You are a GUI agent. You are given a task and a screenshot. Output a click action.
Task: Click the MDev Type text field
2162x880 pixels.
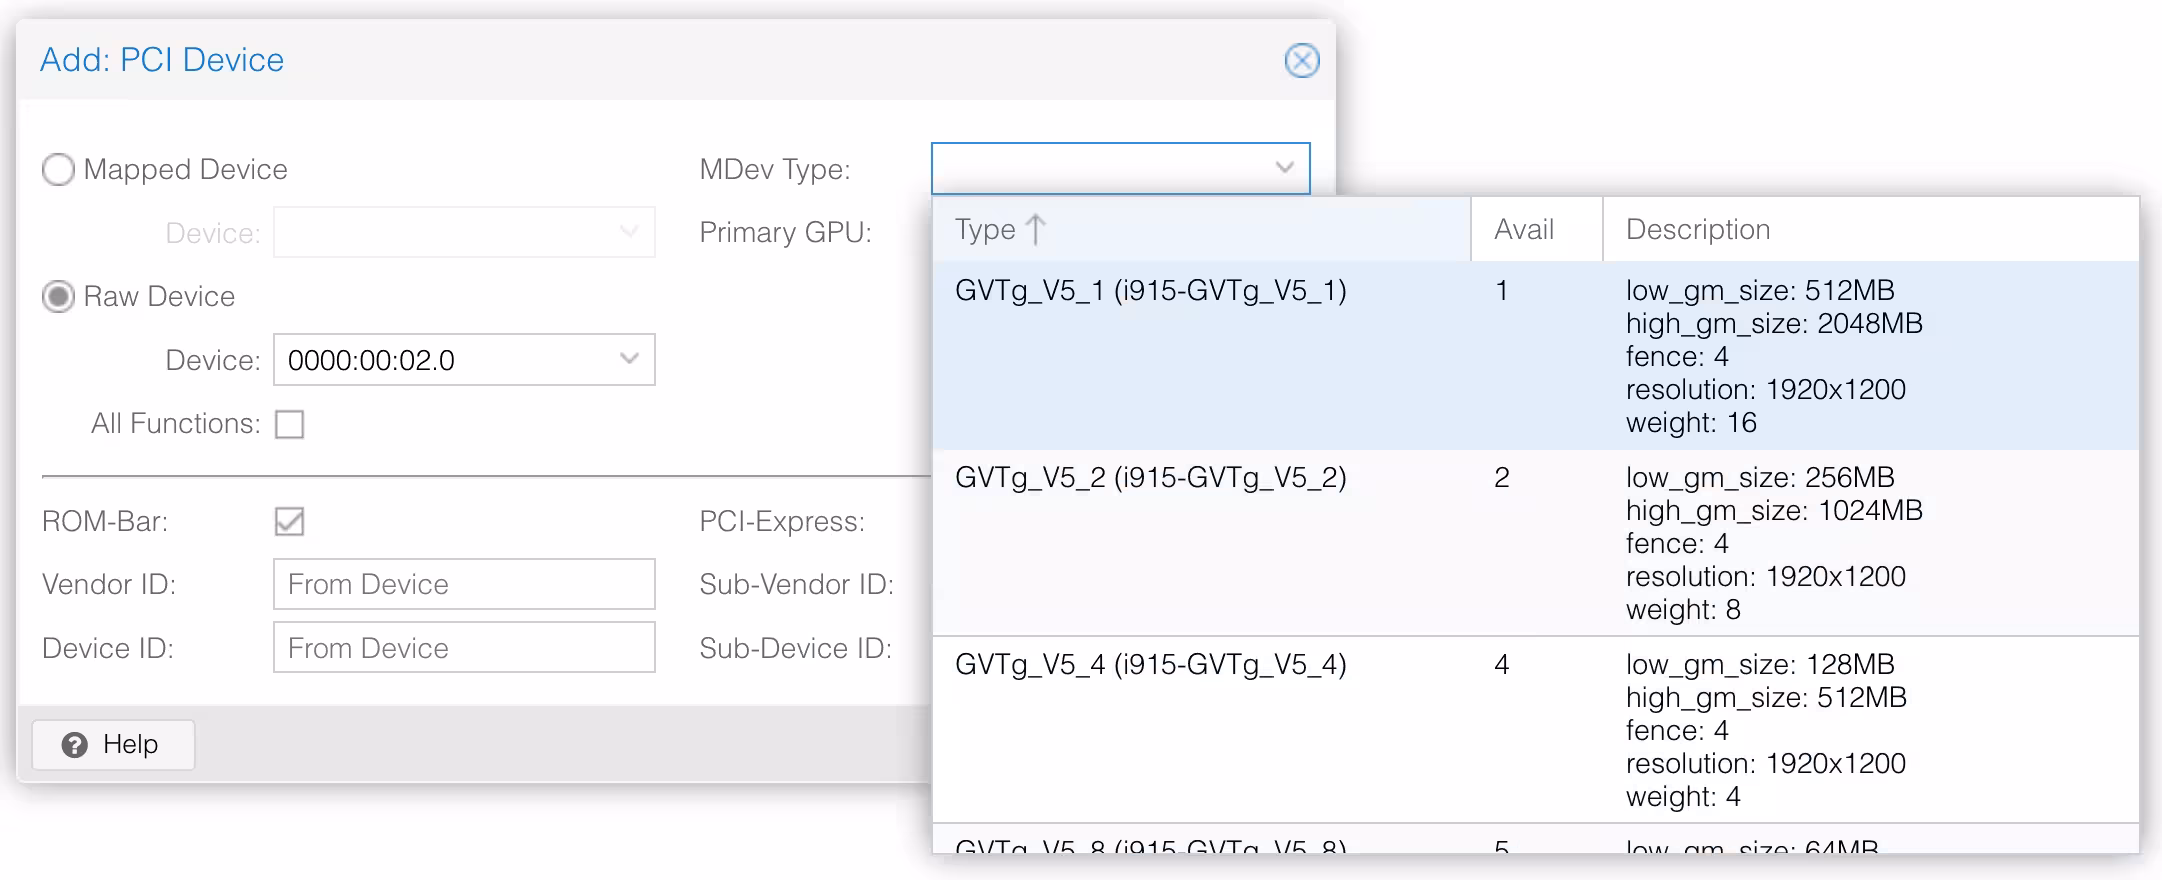(1100, 168)
